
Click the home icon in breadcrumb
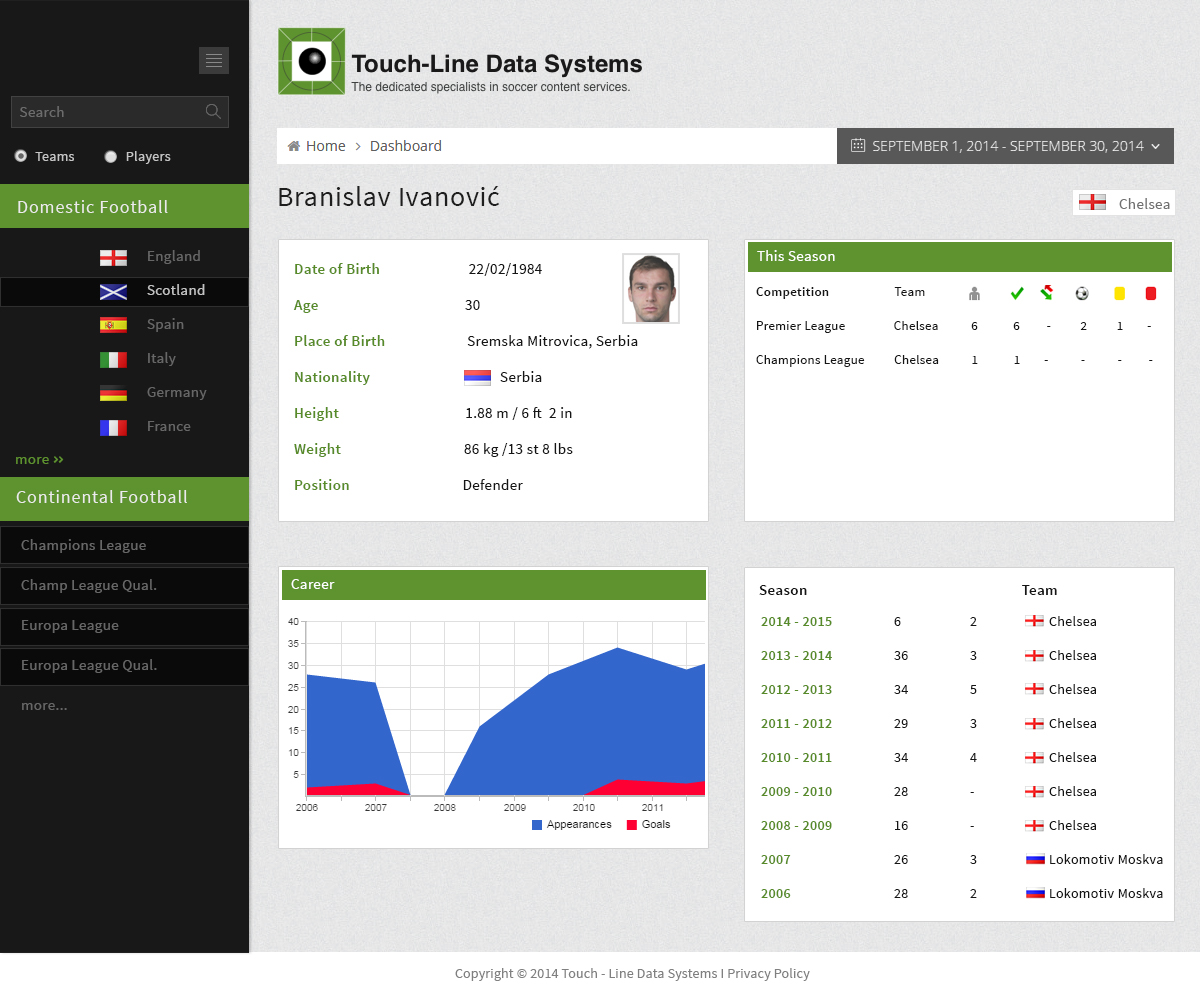click(294, 146)
